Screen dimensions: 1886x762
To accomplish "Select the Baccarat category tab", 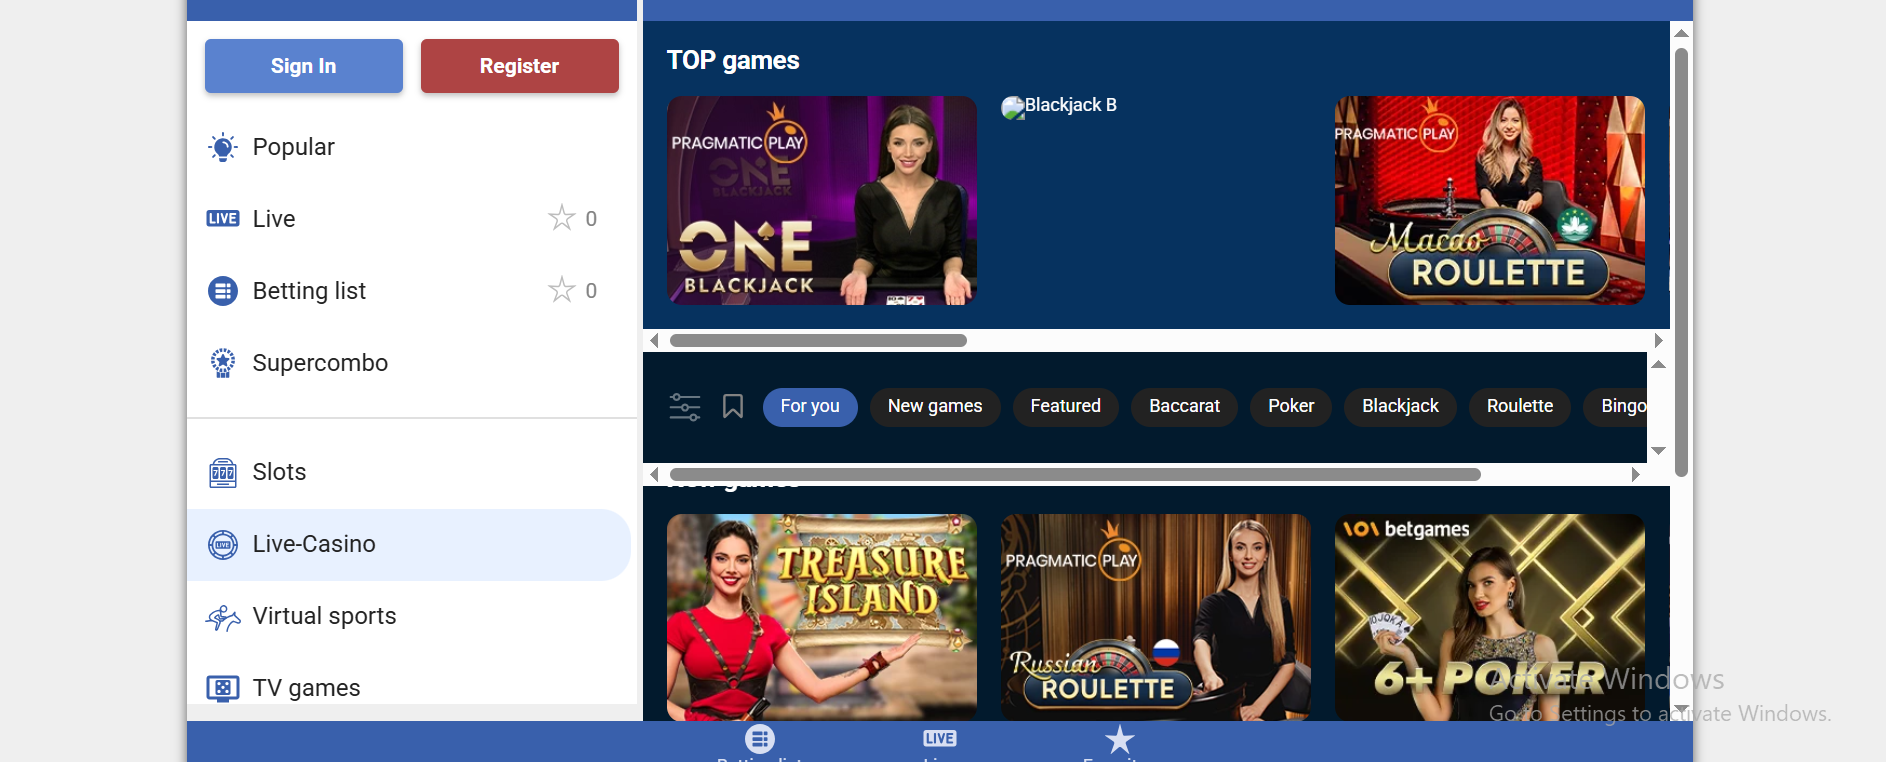I will click(1185, 407).
